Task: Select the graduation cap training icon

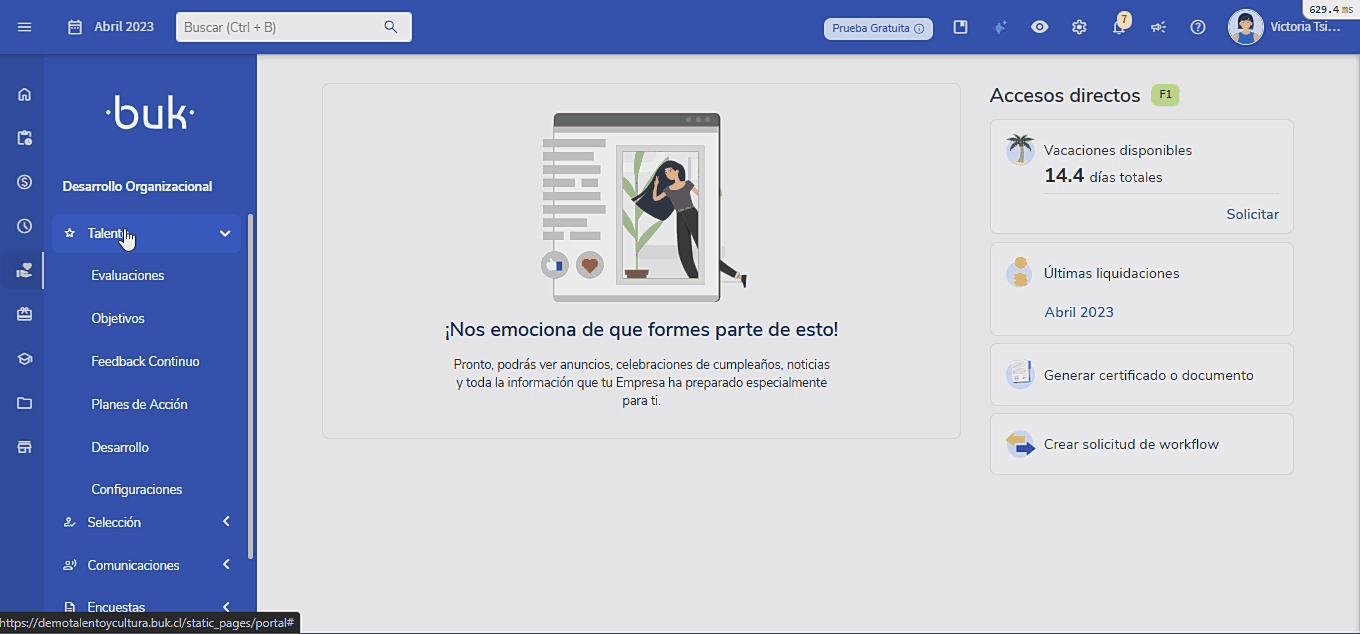Action: point(22,358)
